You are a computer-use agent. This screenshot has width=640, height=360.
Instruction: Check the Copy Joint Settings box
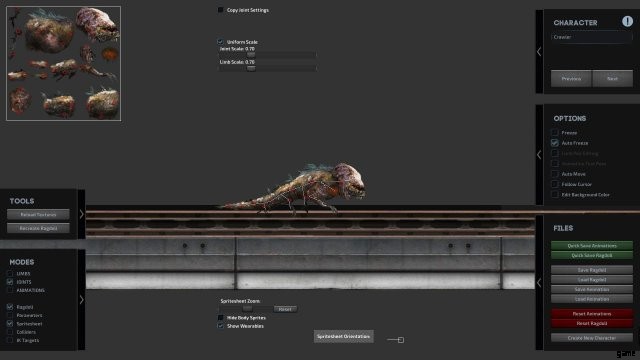click(220, 10)
